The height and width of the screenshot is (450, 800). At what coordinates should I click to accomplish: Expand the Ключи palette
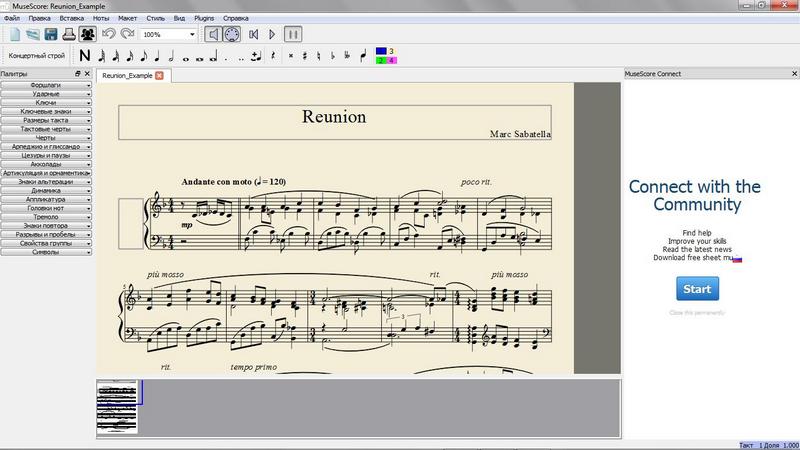tap(46, 103)
